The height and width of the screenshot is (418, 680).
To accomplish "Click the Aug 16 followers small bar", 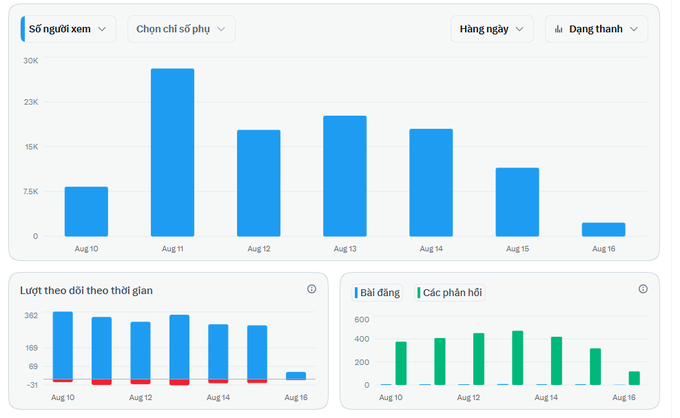I will [x=296, y=376].
